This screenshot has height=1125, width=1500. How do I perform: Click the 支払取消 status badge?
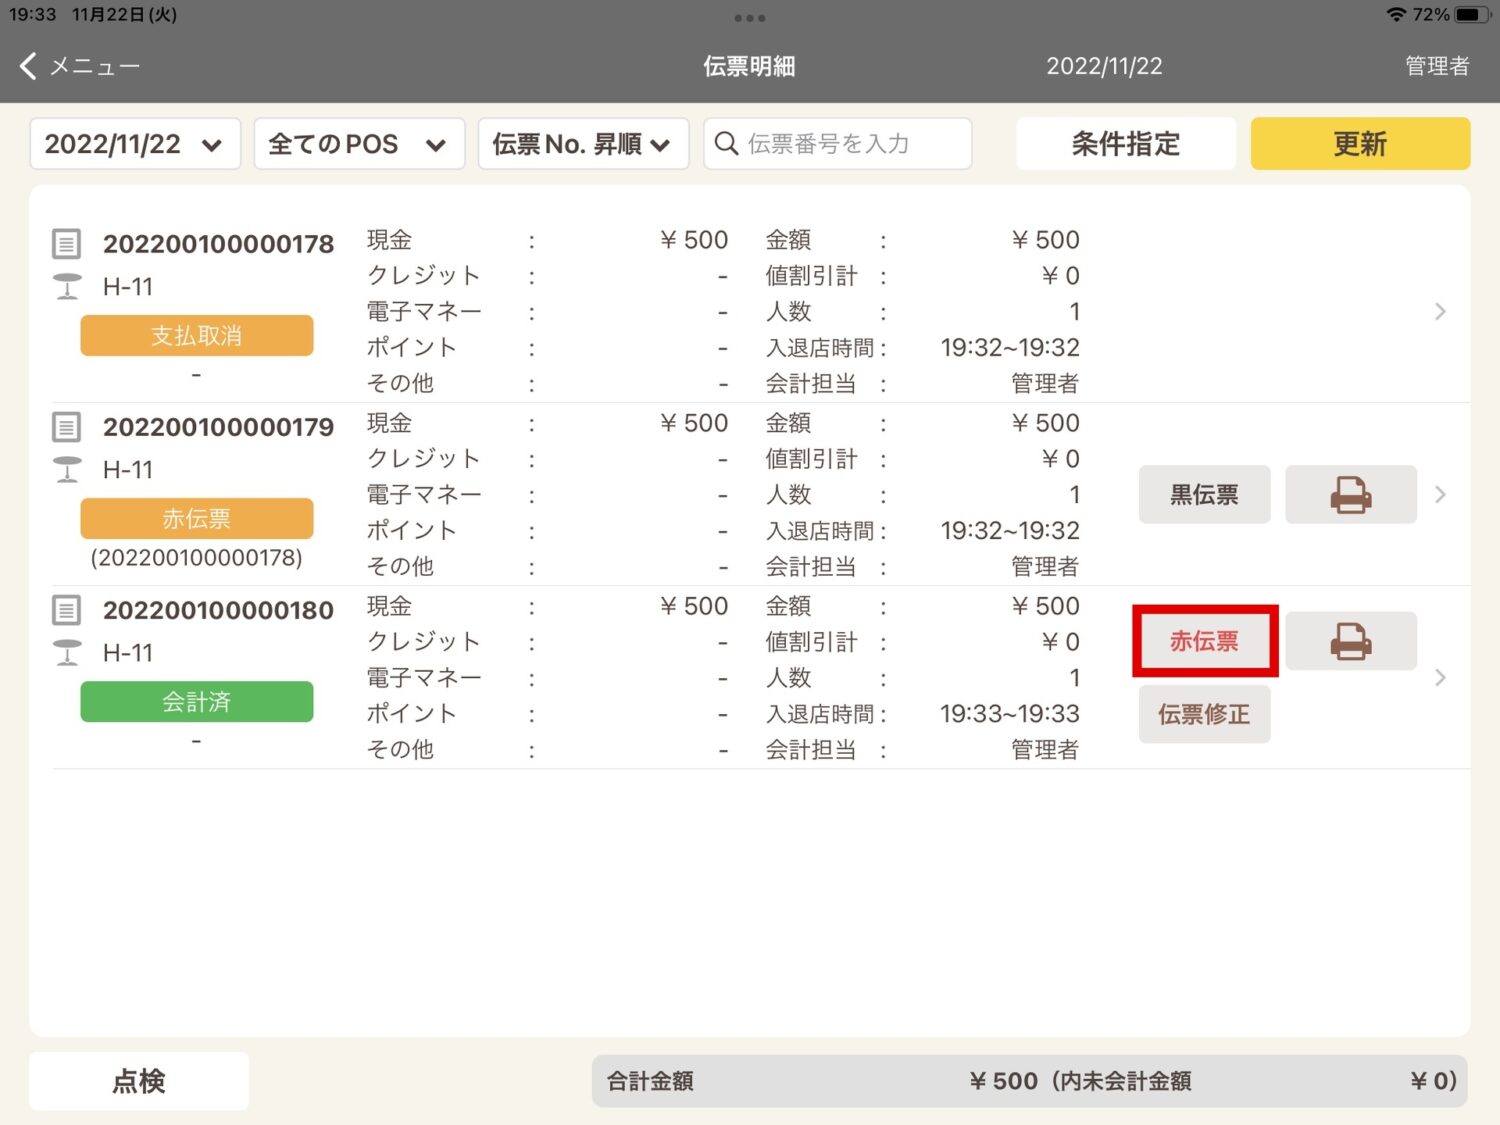tap(197, 336)
